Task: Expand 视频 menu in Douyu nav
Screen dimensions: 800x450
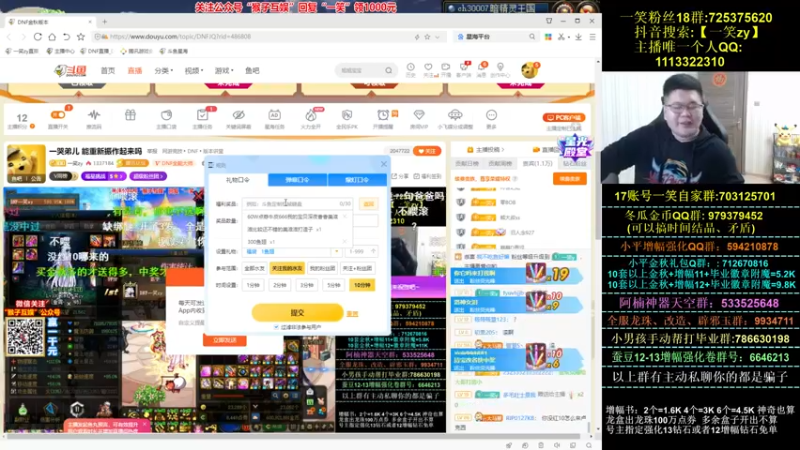Action: (194, 70)
